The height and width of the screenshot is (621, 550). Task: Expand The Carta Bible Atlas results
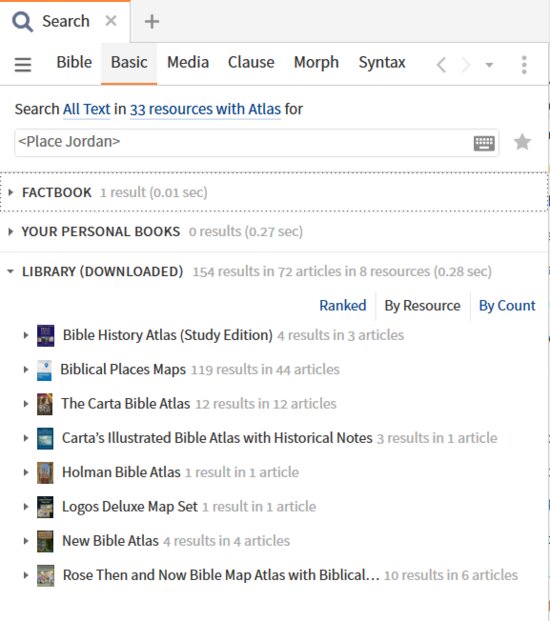pos(26,404)
